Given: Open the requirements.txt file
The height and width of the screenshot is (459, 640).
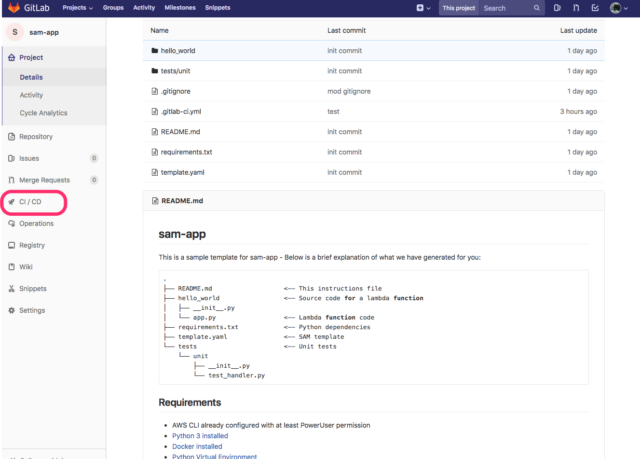Looking at the screenshot, I should click(x=187, y=152).
